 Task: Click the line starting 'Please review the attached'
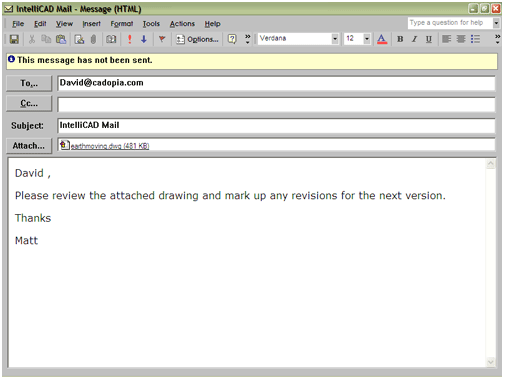click(230, 195)
